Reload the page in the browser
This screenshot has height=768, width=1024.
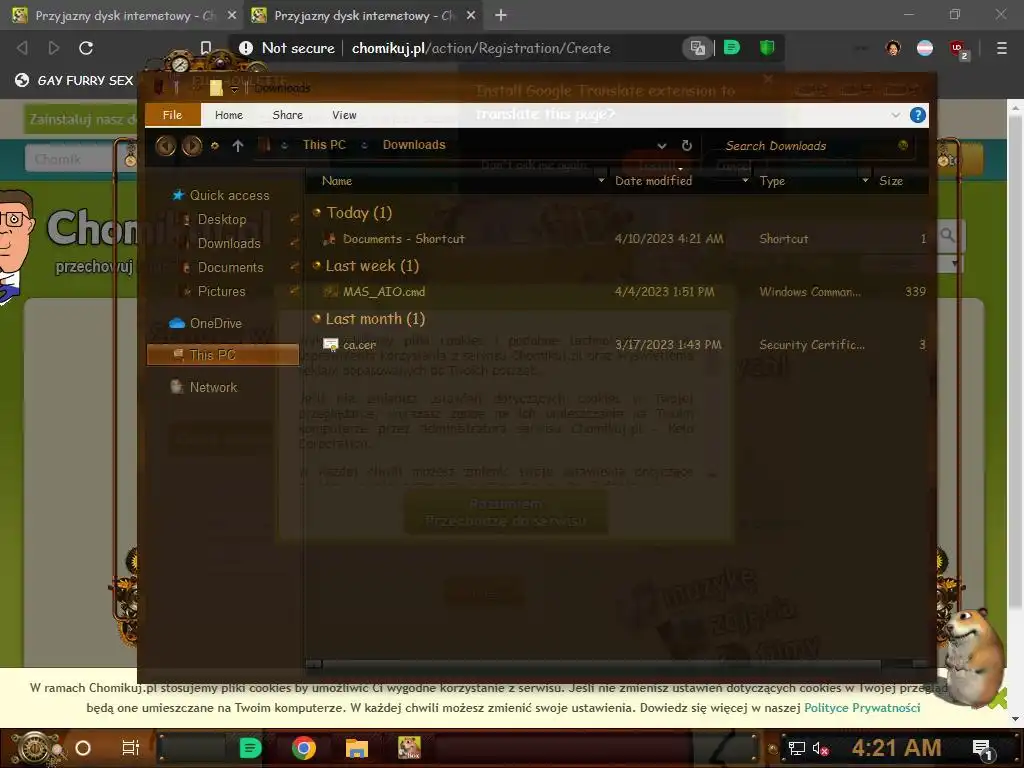(86, 48)
